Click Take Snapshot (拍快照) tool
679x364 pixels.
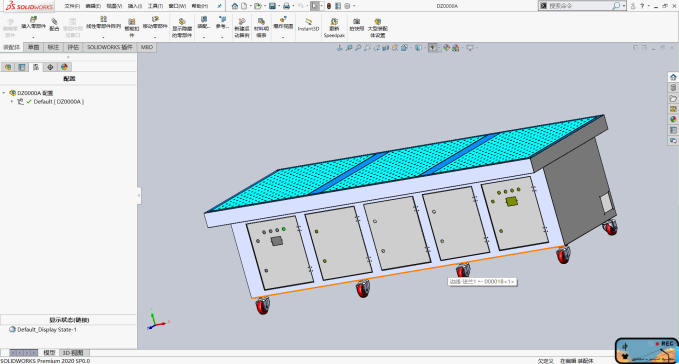coord(356,25)
